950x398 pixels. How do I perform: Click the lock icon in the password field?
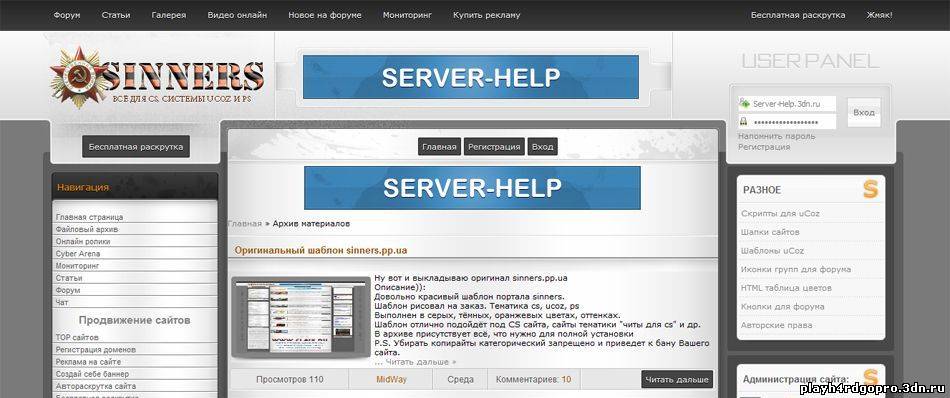[x=743, y=122]
